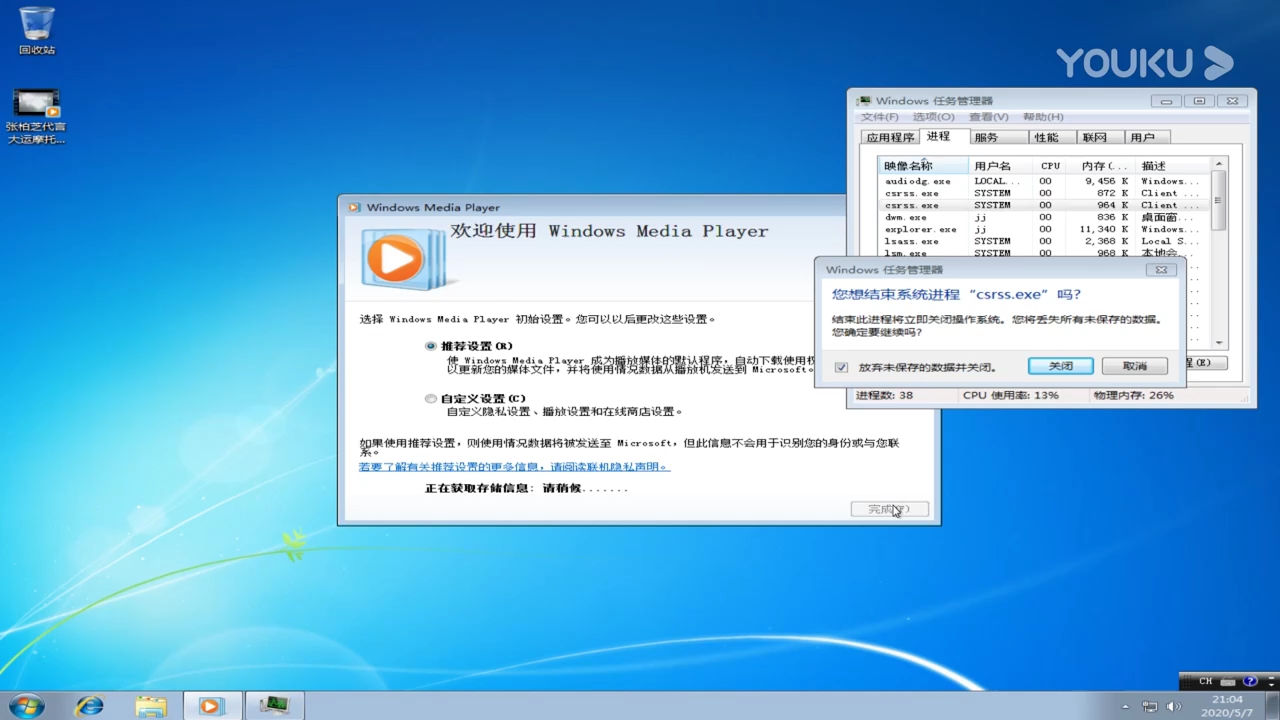The width and height of the screenshot is (1280, 720).
Task: Maximize the Task Manager window
Action: [1199, 101]
